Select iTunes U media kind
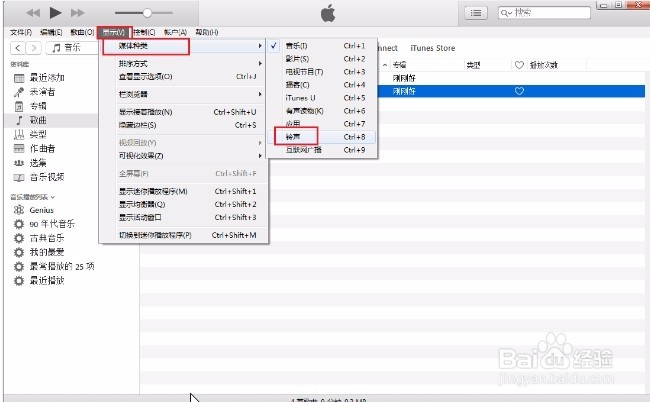 322,98
